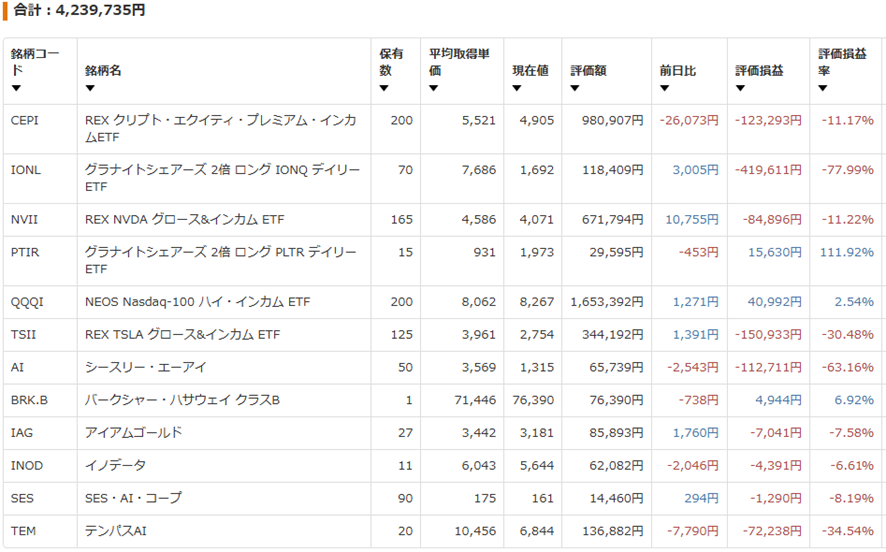The width and height of the screenshot is (886, 552).
Task: Sort by 銘柄名 column arrow
Action: coord(90,88)
